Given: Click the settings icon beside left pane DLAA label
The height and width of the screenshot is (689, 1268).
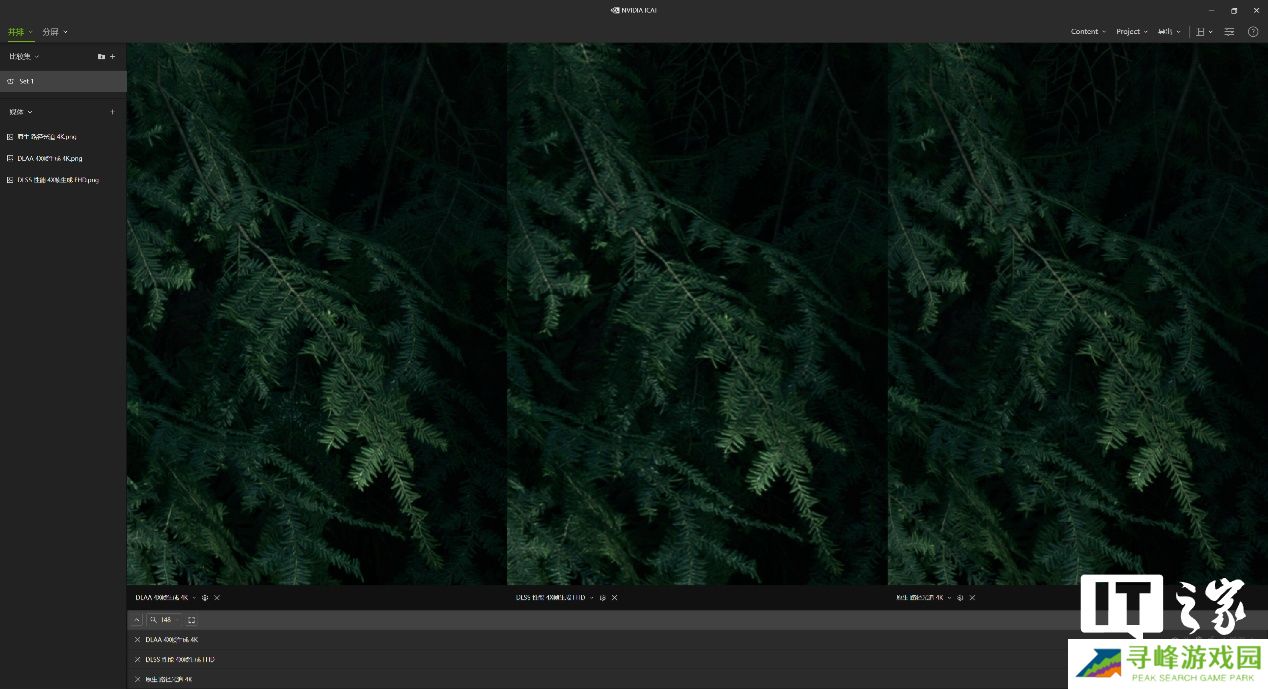Looking at the screenshot, I should tap(205, 598).
